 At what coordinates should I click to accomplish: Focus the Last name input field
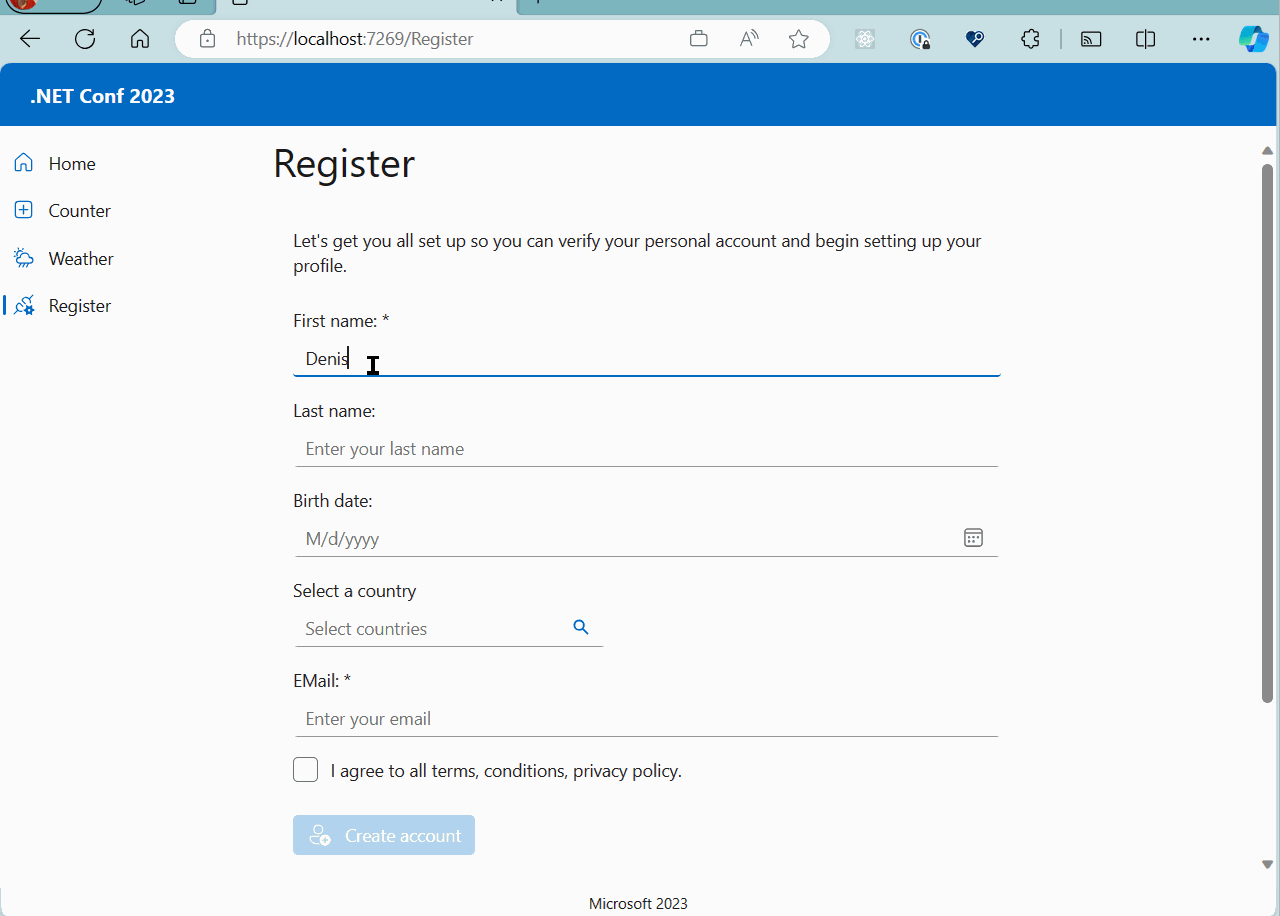pos(646,449)
